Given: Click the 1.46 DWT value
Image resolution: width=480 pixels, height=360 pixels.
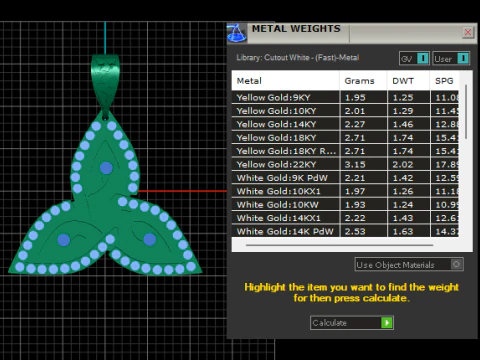Looking at the screenshot, I should pos(403,124).
